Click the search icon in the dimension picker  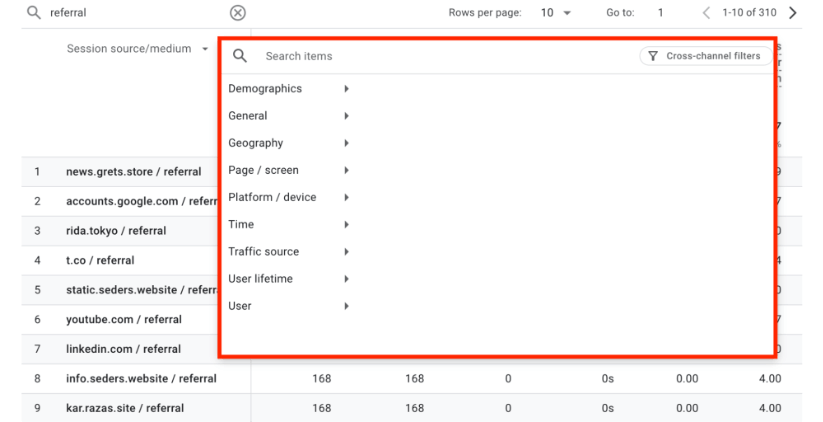[240, 56]
